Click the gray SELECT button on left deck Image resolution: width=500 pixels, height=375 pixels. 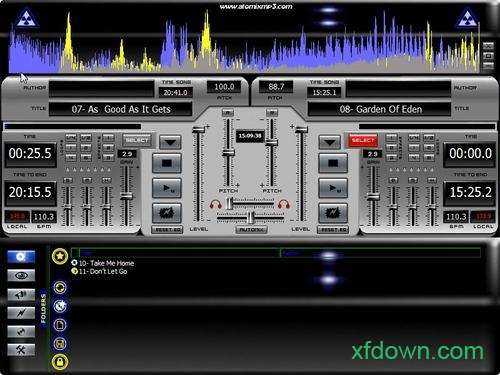[x=137, y=140]
